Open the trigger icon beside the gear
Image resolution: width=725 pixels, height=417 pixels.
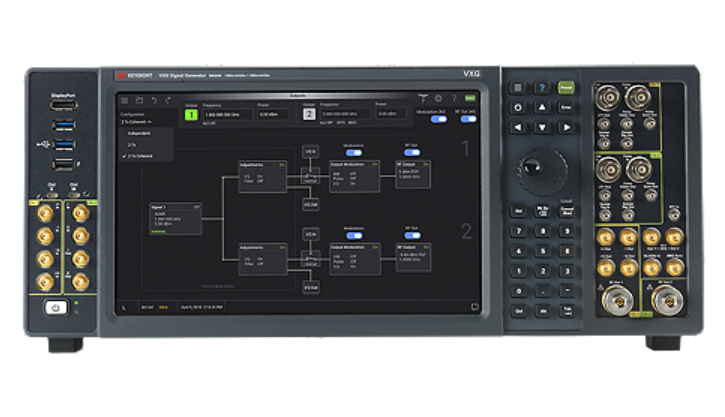click(423, 98)
